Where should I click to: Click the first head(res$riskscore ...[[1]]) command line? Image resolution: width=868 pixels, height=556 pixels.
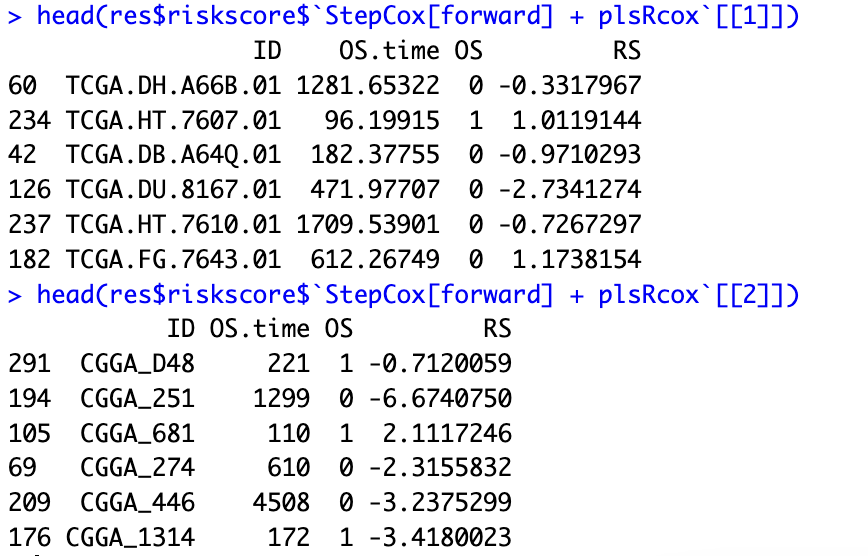pos(418,16)
